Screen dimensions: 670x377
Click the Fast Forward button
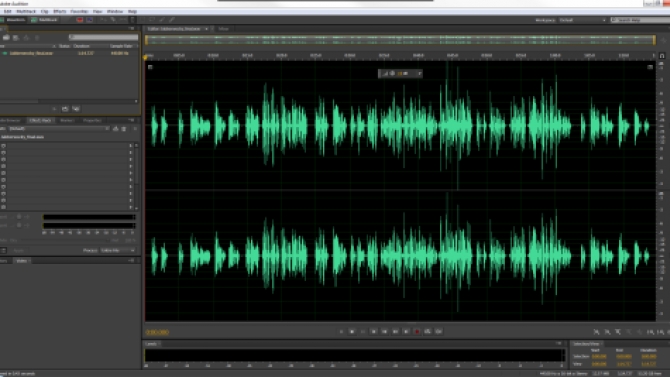[x=395, y=332]
